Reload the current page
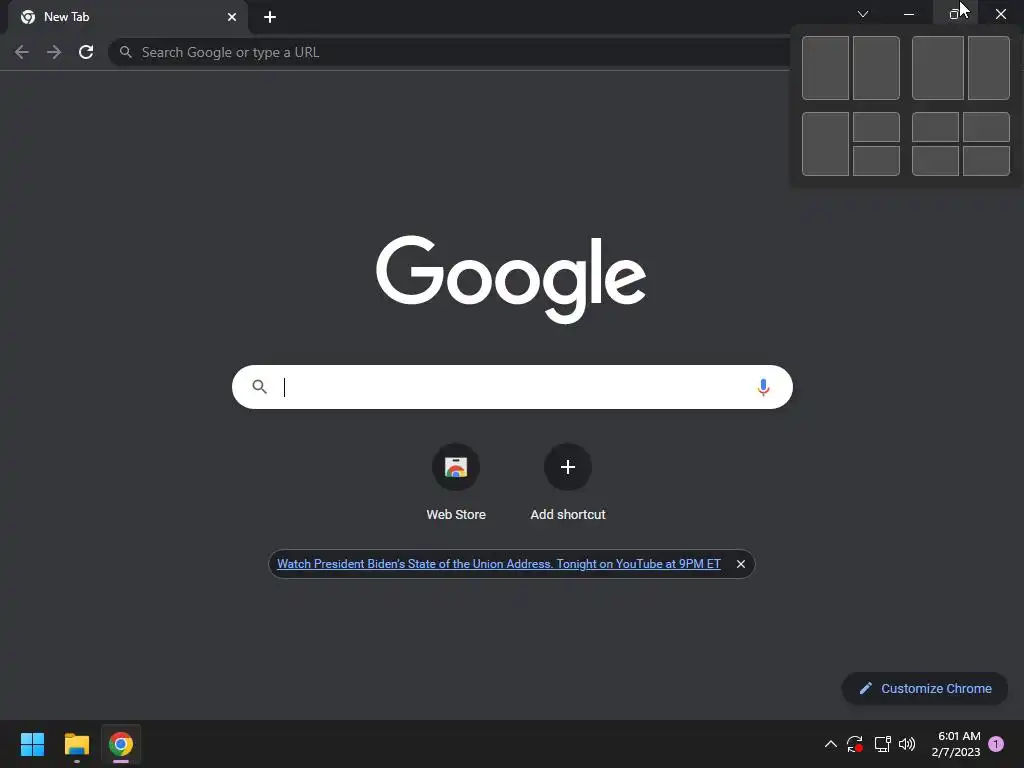 click(86, 52)
